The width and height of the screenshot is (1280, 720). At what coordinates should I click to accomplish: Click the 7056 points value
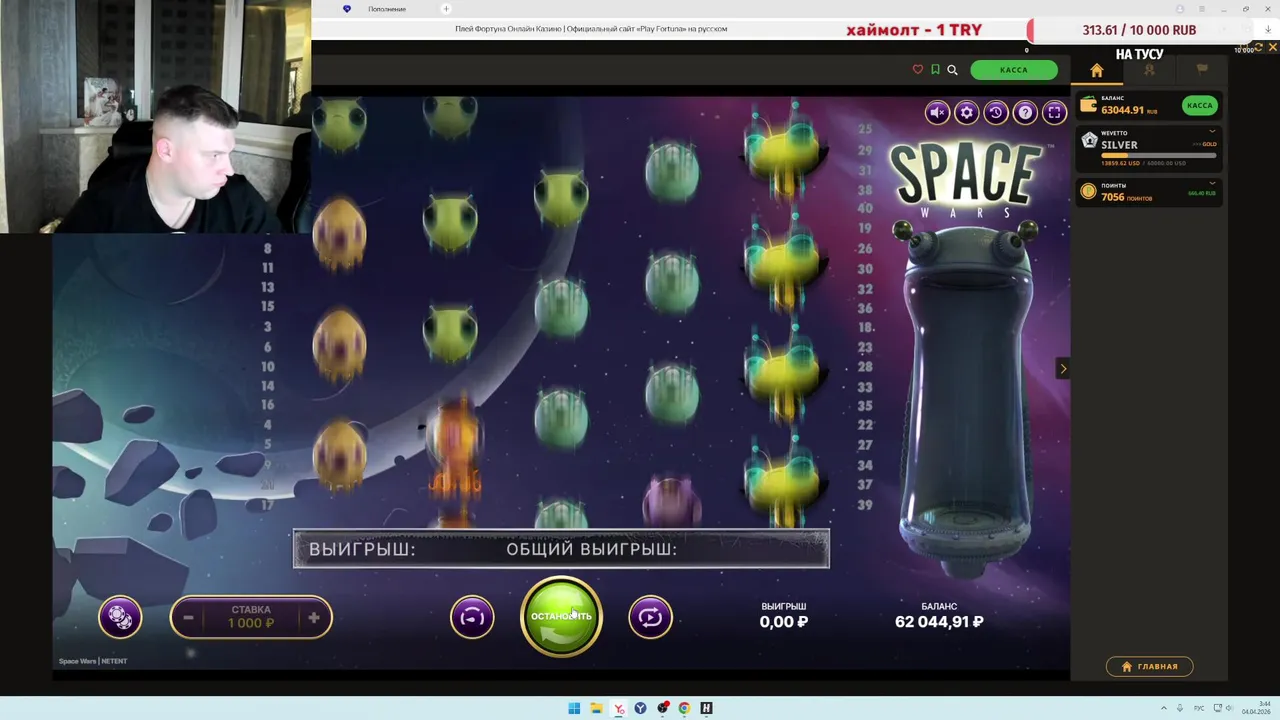point(1113,197)
